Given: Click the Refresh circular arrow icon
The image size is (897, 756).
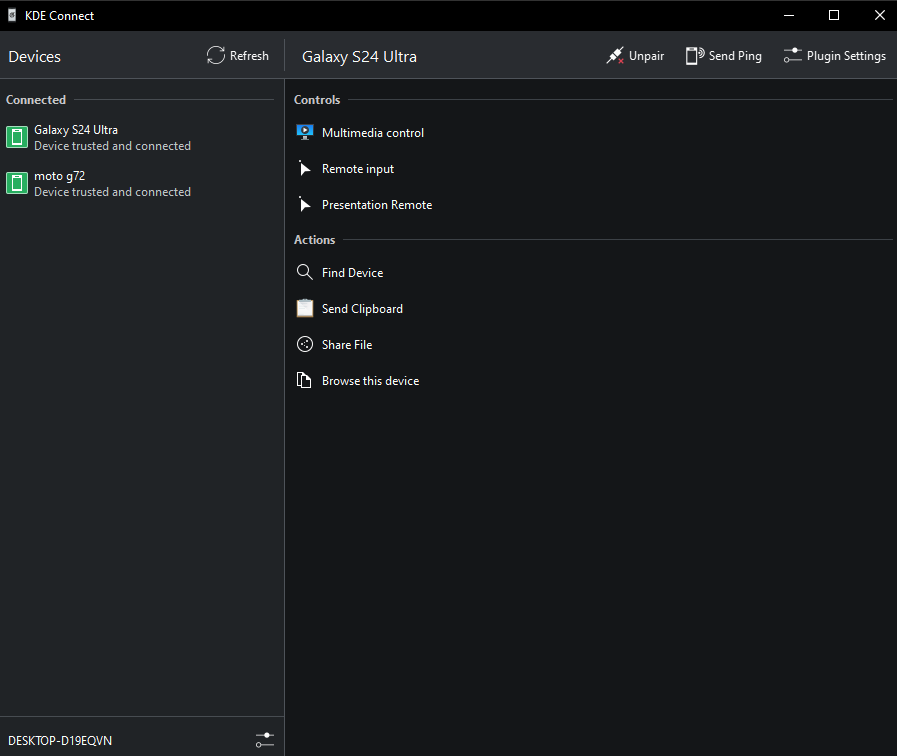Looking at the screenshot, I should (216, 55).
